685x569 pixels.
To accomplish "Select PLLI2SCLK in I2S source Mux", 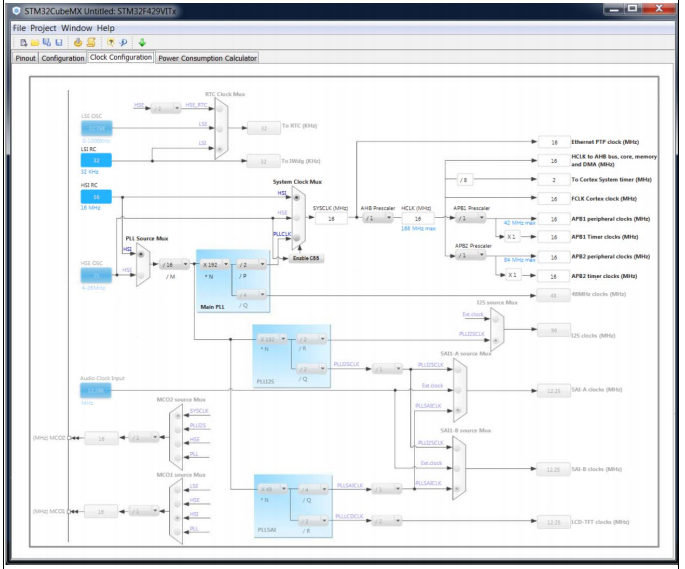I will (x=496, y=340).
